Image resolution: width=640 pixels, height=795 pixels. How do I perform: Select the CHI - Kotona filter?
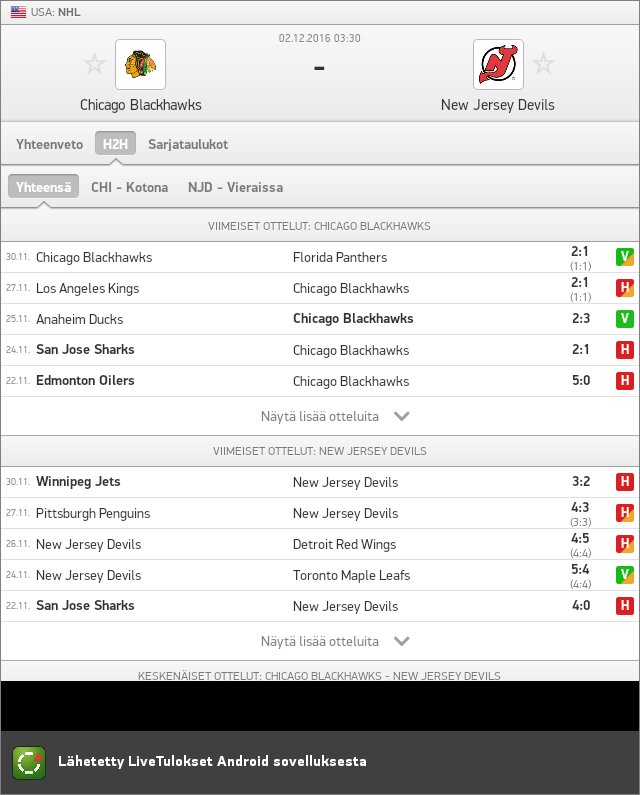click(129, 187)
